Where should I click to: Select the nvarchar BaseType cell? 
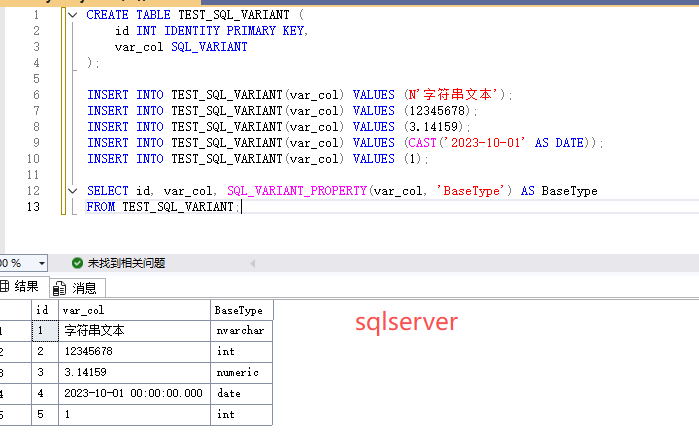[x=241, y=331]
